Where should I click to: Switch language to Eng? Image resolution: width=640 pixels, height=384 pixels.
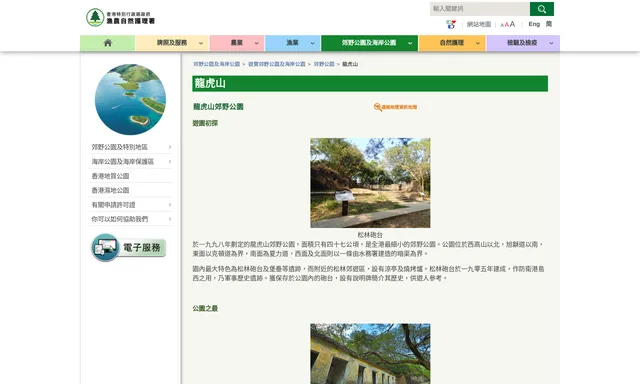coord(534,24)
